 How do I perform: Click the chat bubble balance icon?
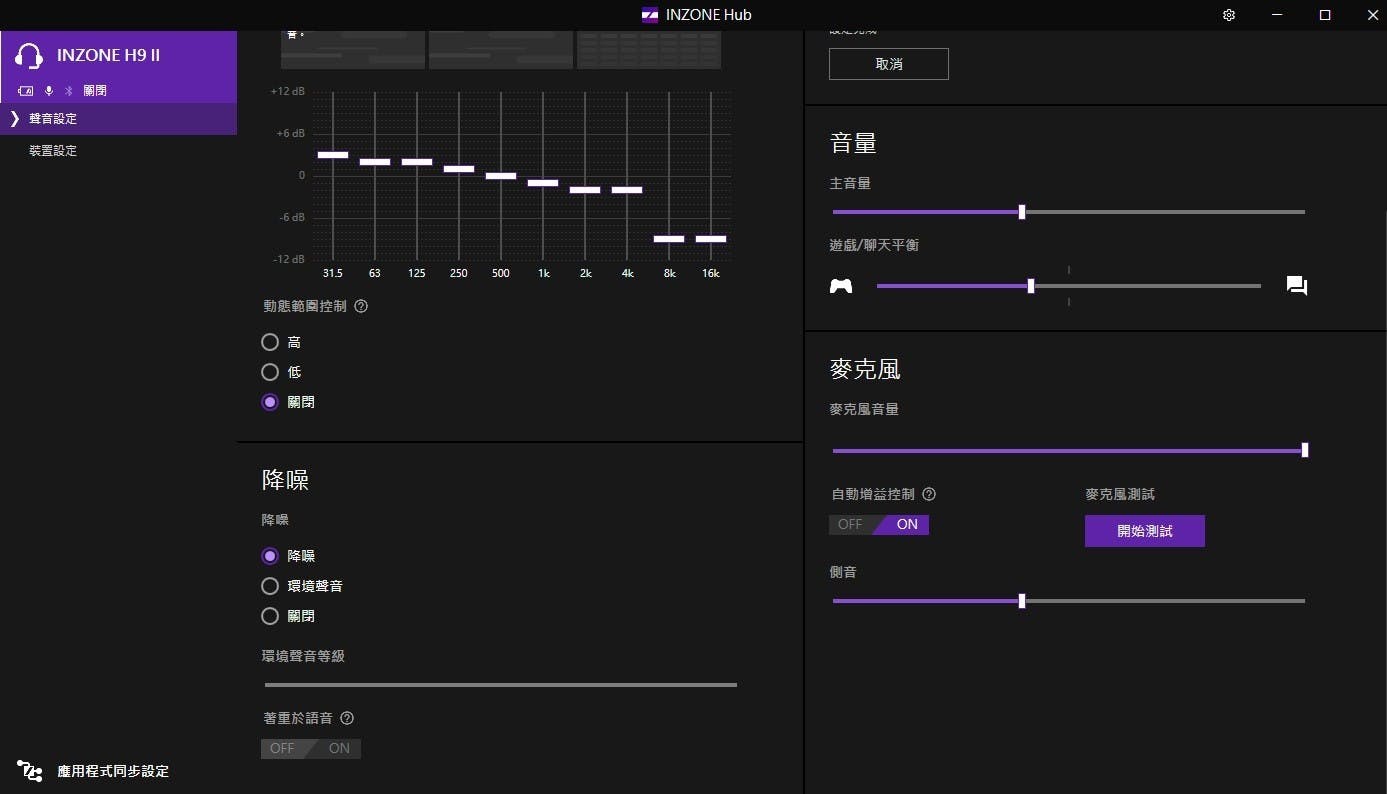[x=1297, y=287]
